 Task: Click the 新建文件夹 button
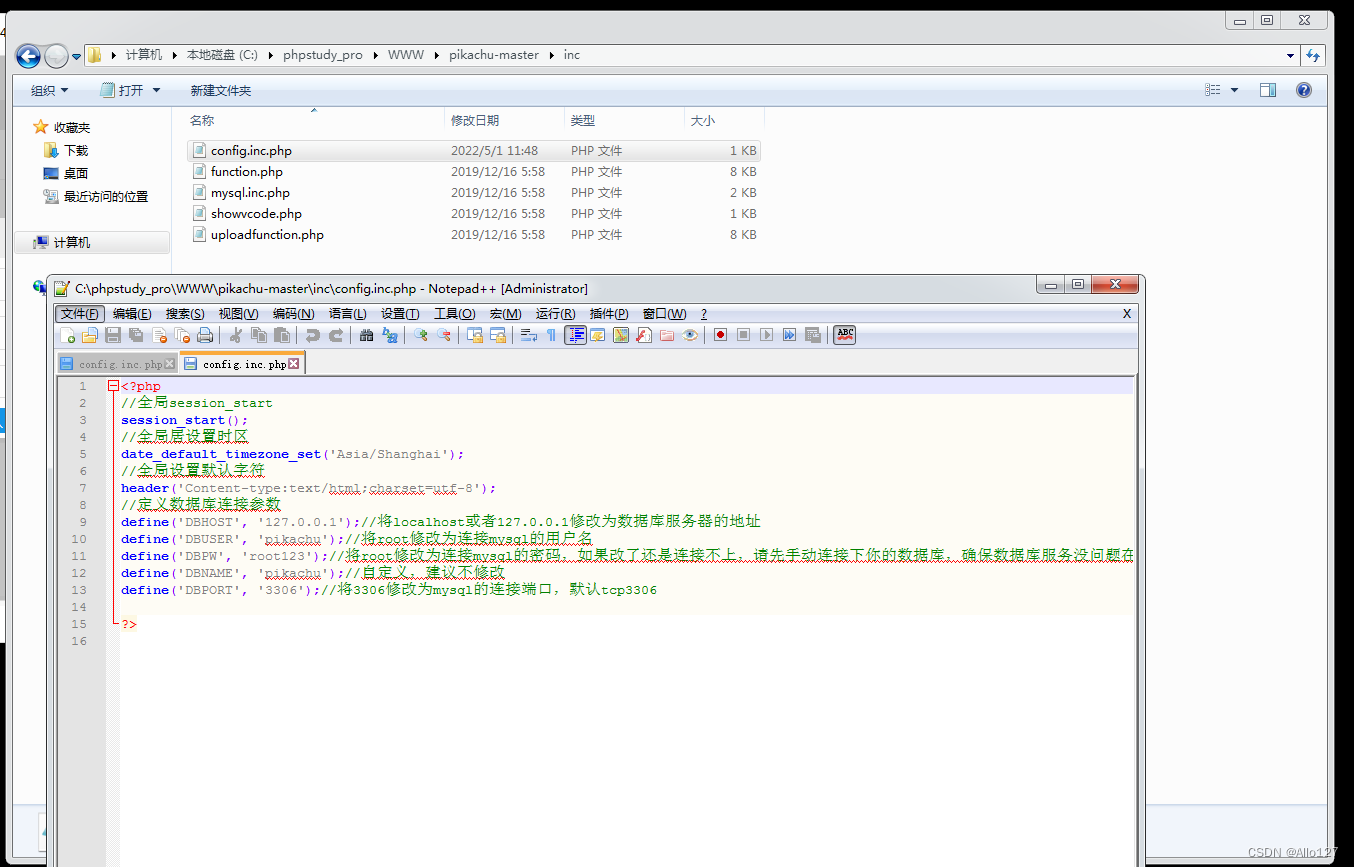222,89
